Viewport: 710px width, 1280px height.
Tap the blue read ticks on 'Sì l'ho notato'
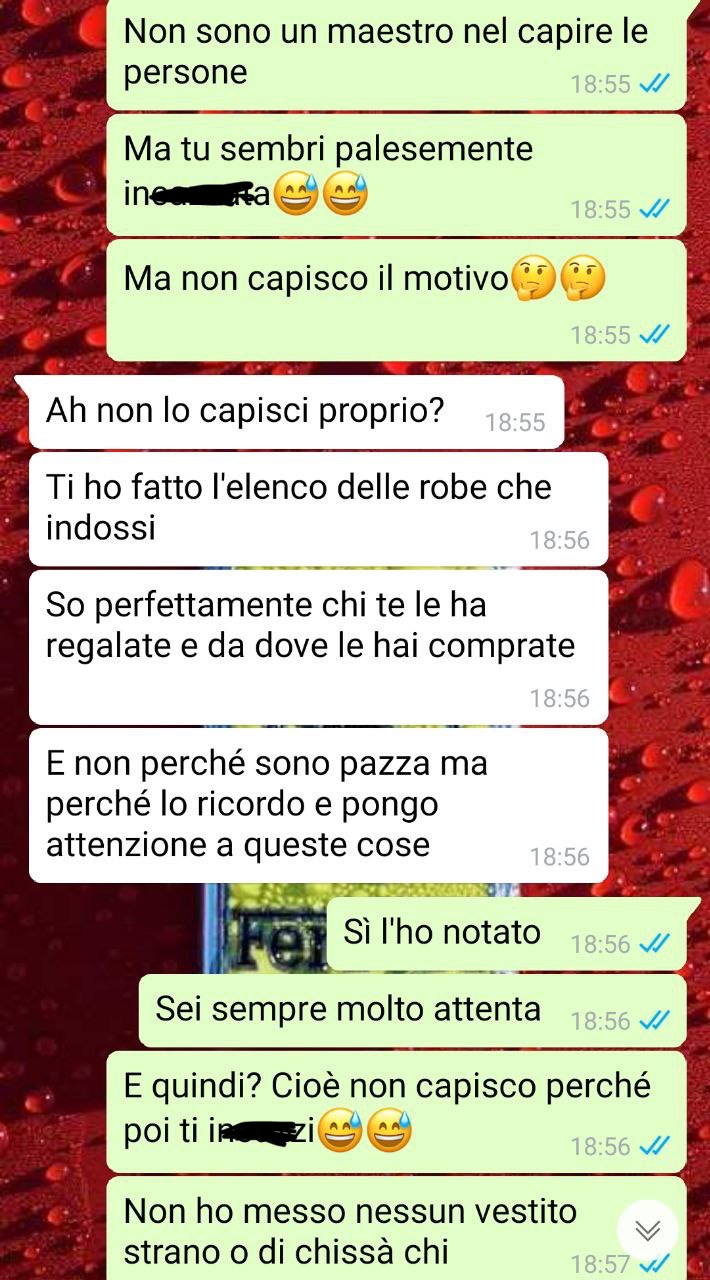654,944
